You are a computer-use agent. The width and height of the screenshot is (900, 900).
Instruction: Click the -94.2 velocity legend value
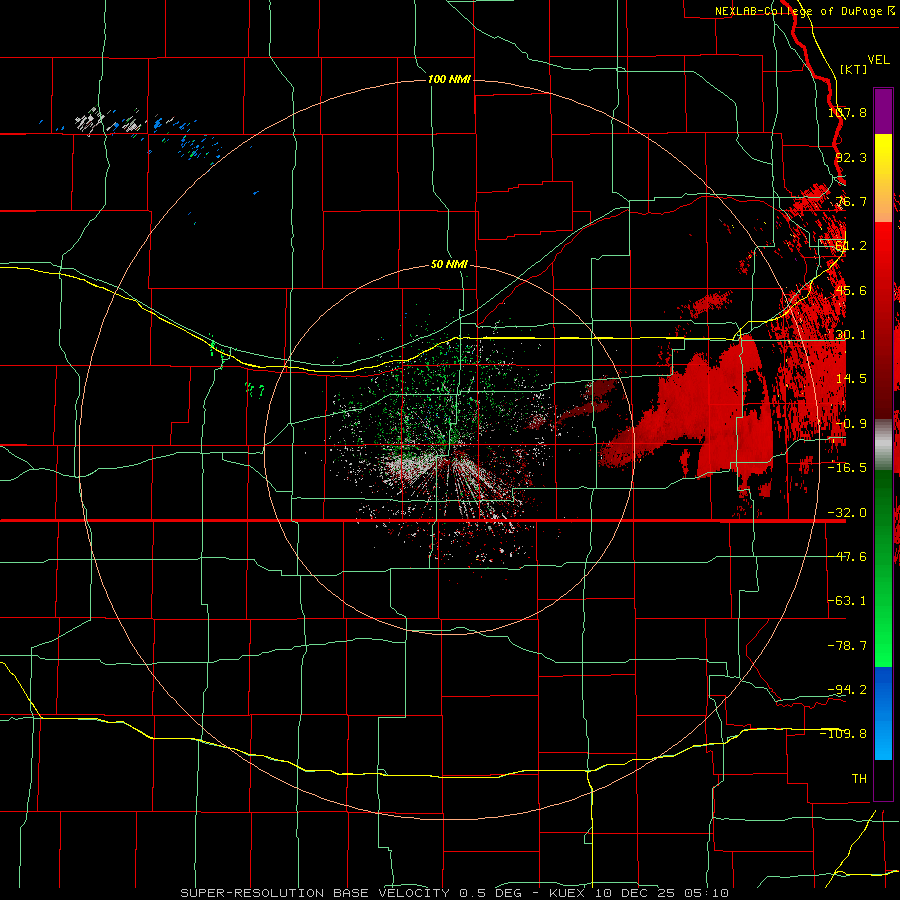(x=847, y=690)
